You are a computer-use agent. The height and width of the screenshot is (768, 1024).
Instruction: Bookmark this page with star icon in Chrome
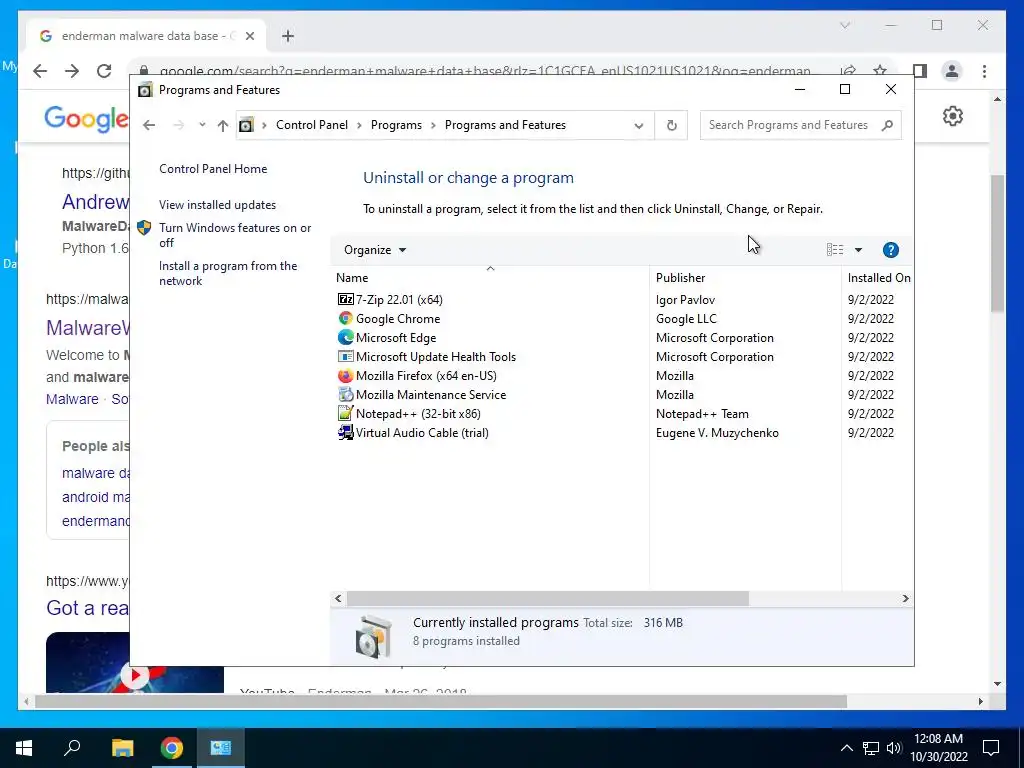[880, 71]
